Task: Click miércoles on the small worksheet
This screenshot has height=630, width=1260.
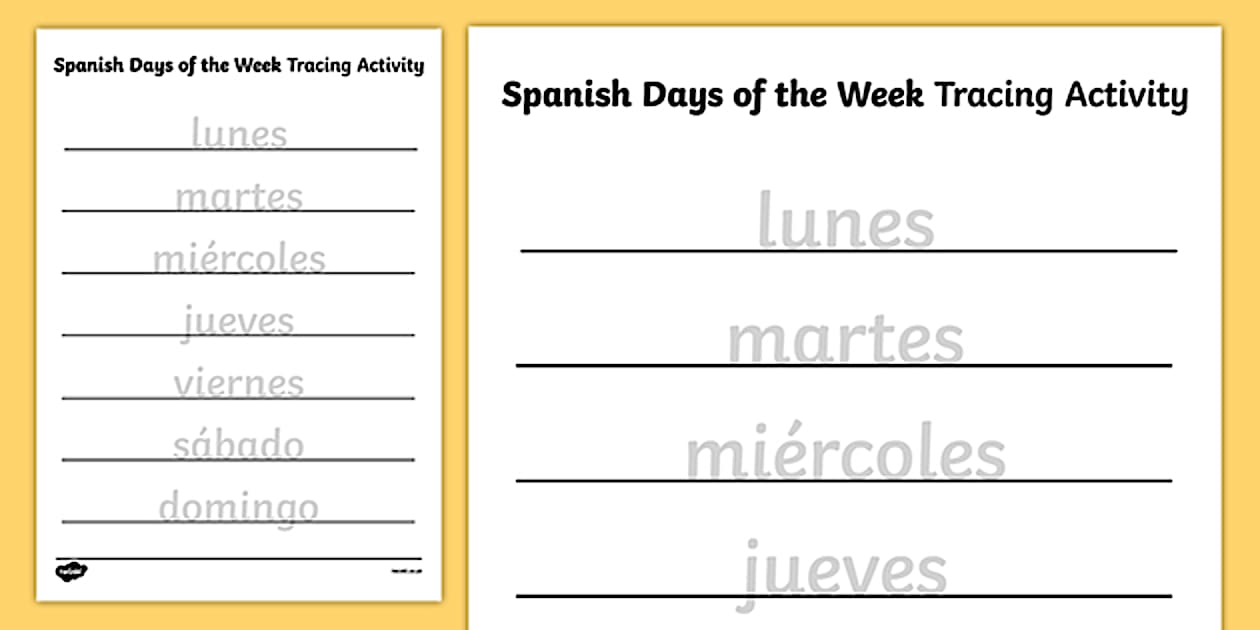Action: pos(239,259)
